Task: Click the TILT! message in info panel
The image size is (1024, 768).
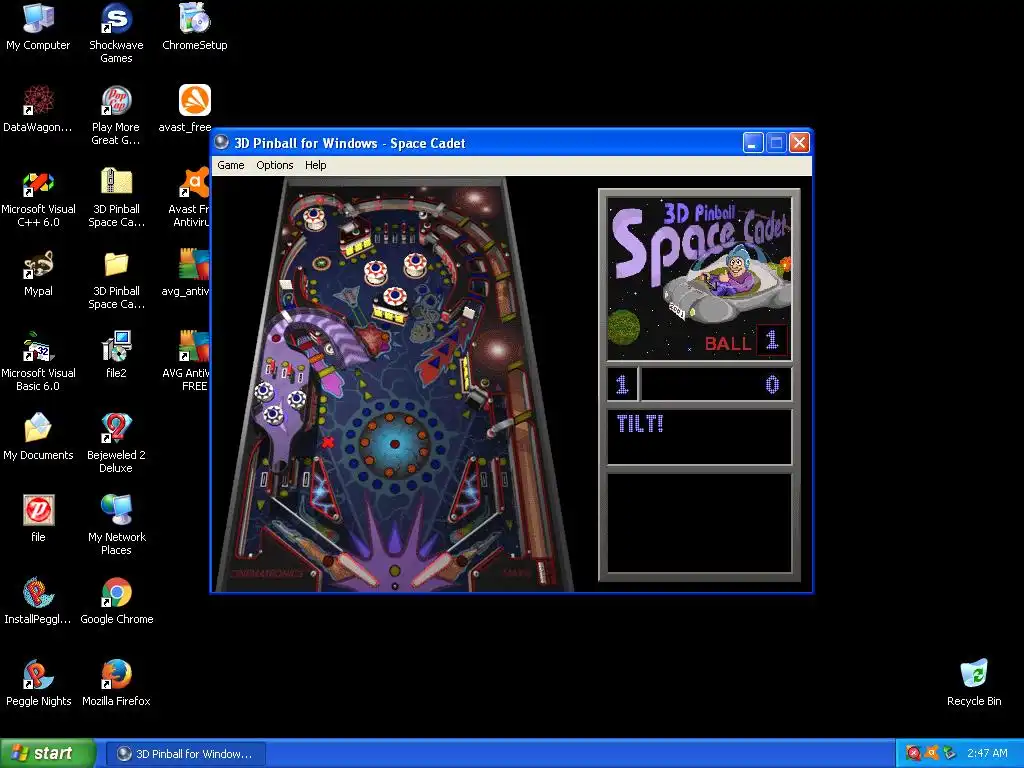Action: (x=640, y=424)
